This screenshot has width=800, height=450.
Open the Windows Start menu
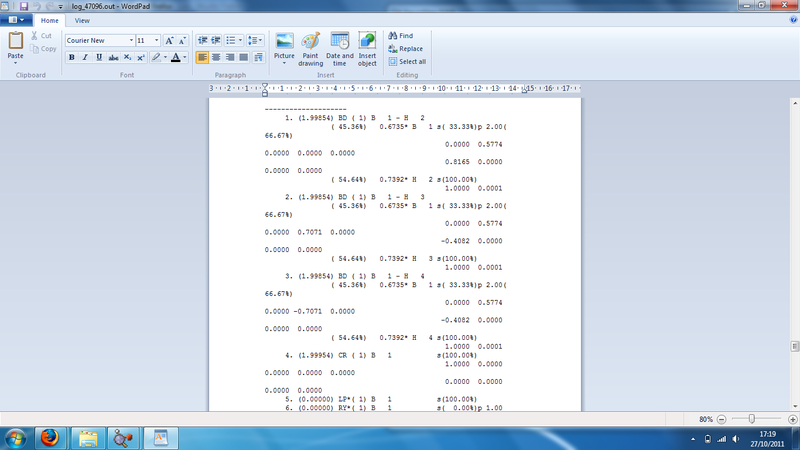pyautogui.click(x=16, y=438)
